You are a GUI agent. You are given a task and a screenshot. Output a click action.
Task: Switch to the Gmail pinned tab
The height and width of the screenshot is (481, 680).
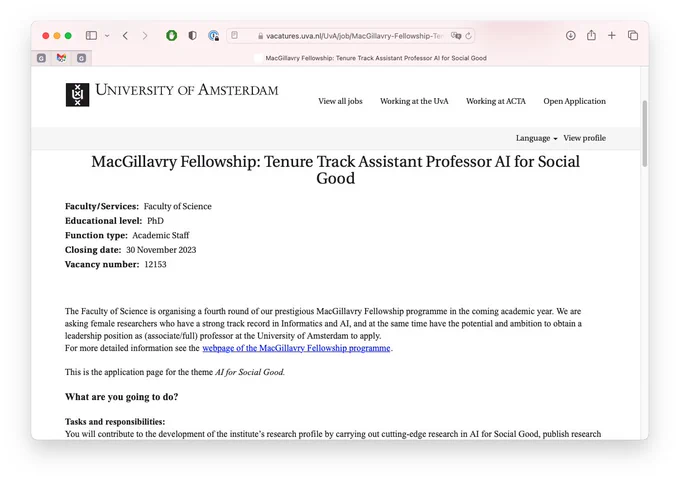[x=61, y=58]
